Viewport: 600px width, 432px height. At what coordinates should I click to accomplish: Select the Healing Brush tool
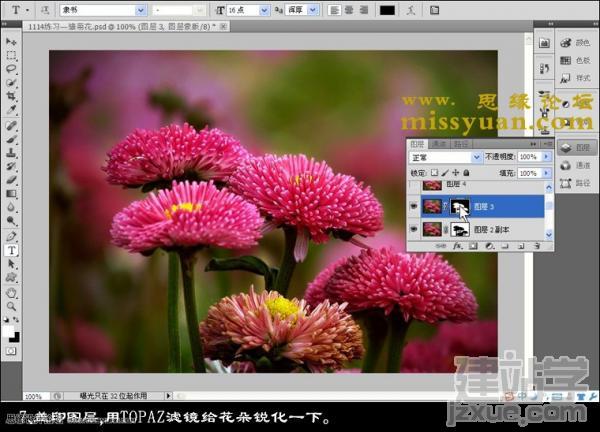point(11,125)
